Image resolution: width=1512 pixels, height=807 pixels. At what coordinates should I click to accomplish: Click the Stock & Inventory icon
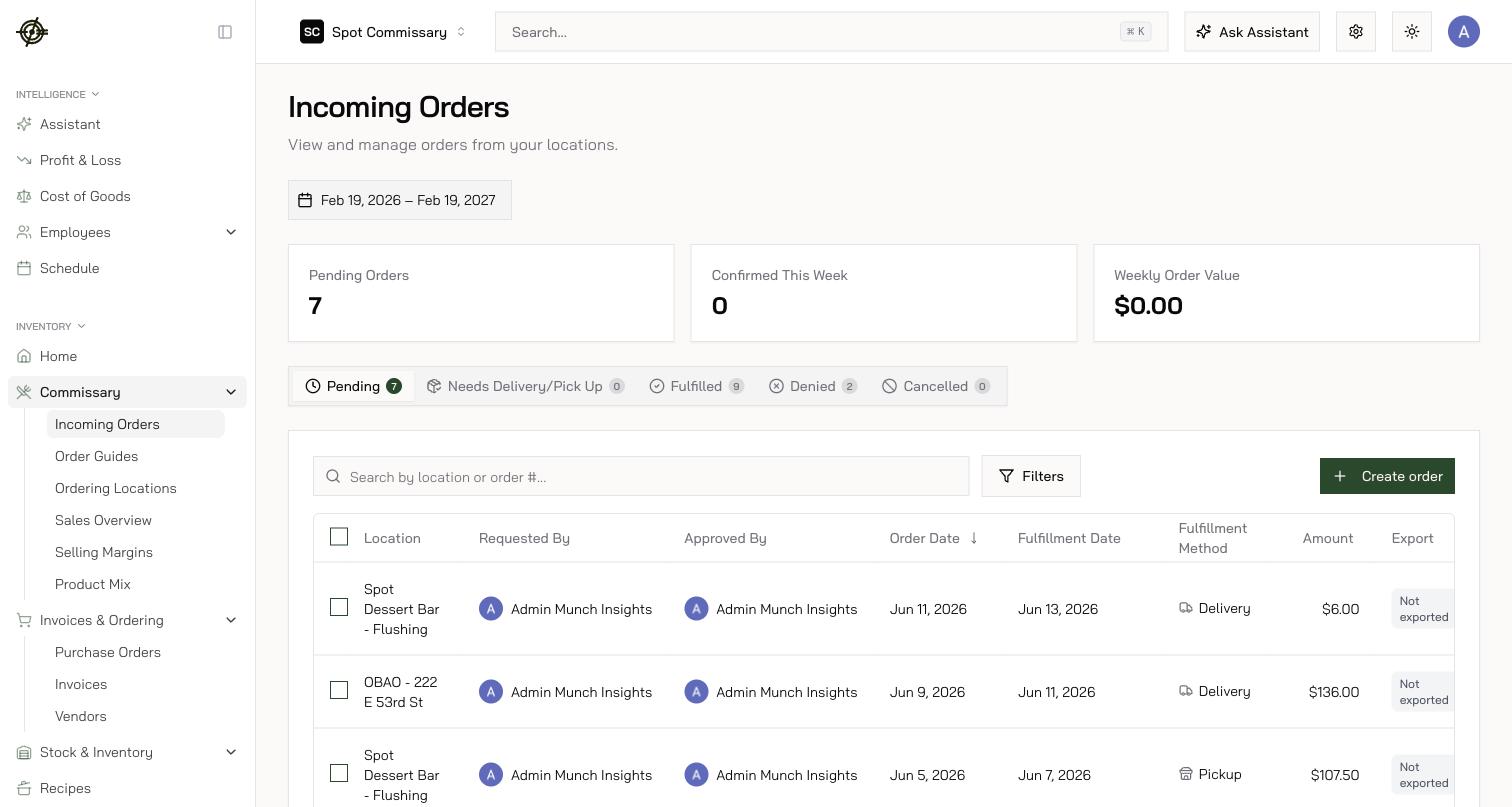[24, 752]
